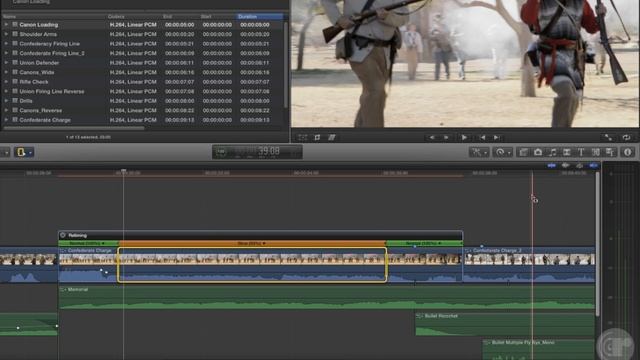The width and height of the screenshot is (640, 360).
Task: Open the orange Slow speed segment menu
Action: pos(252,243)
